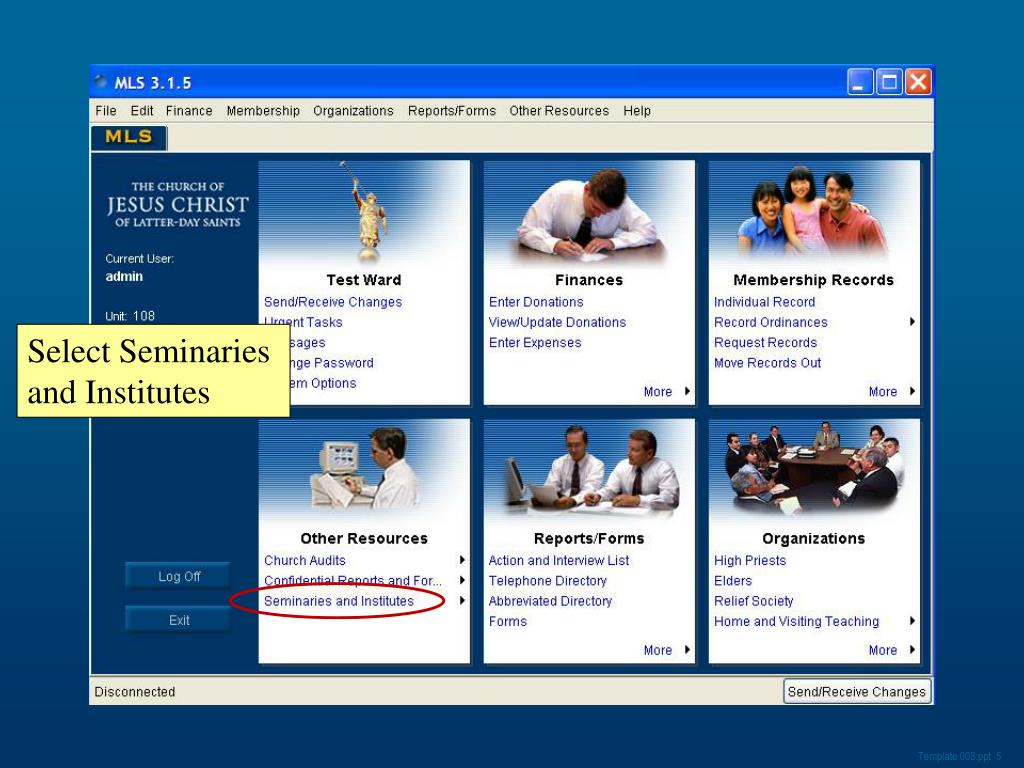Image resolution: width=1024 pixels, height=768 pixels.
Task: Click the Membership Records family image
Action: [x=814, y=211]
